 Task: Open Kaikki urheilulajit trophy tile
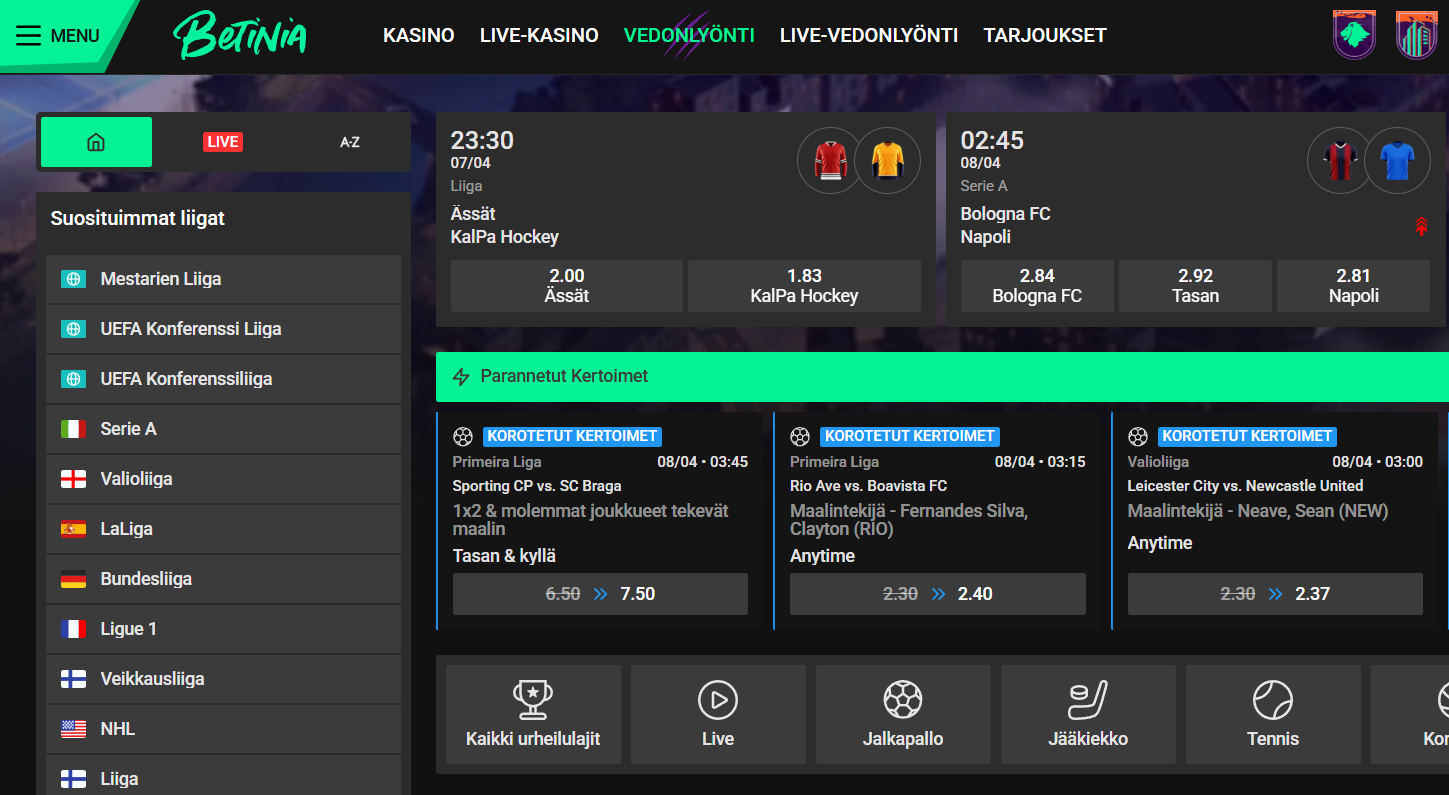pos(533,714)
